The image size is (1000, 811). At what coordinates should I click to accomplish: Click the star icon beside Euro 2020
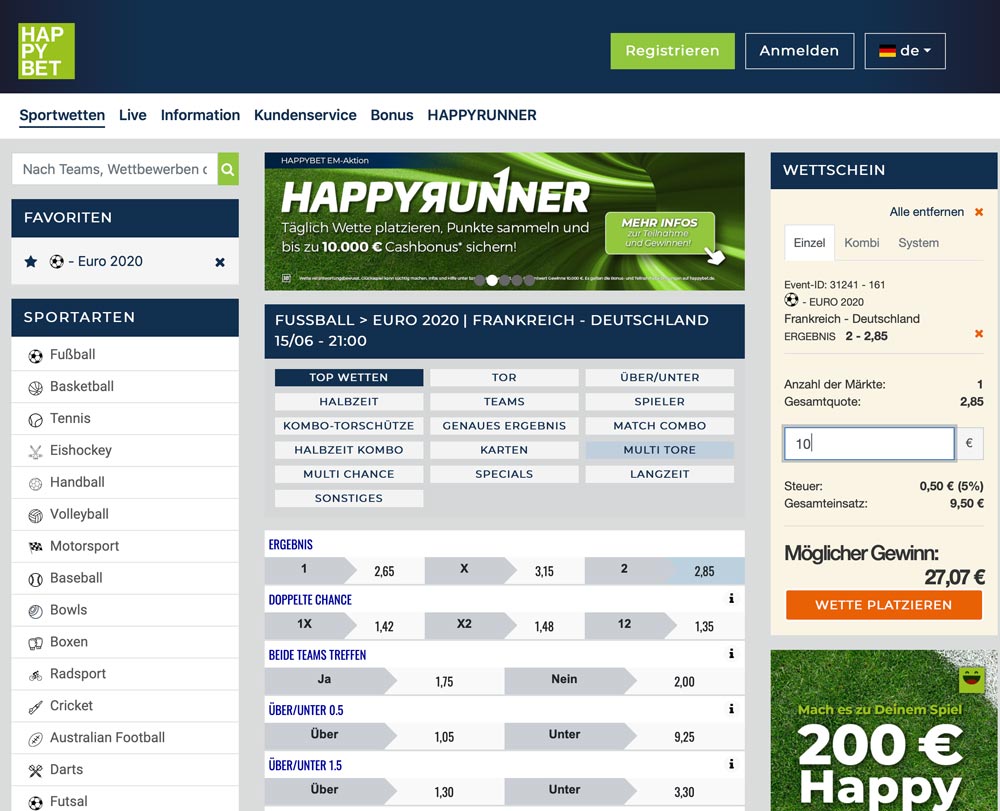[31, 261]
